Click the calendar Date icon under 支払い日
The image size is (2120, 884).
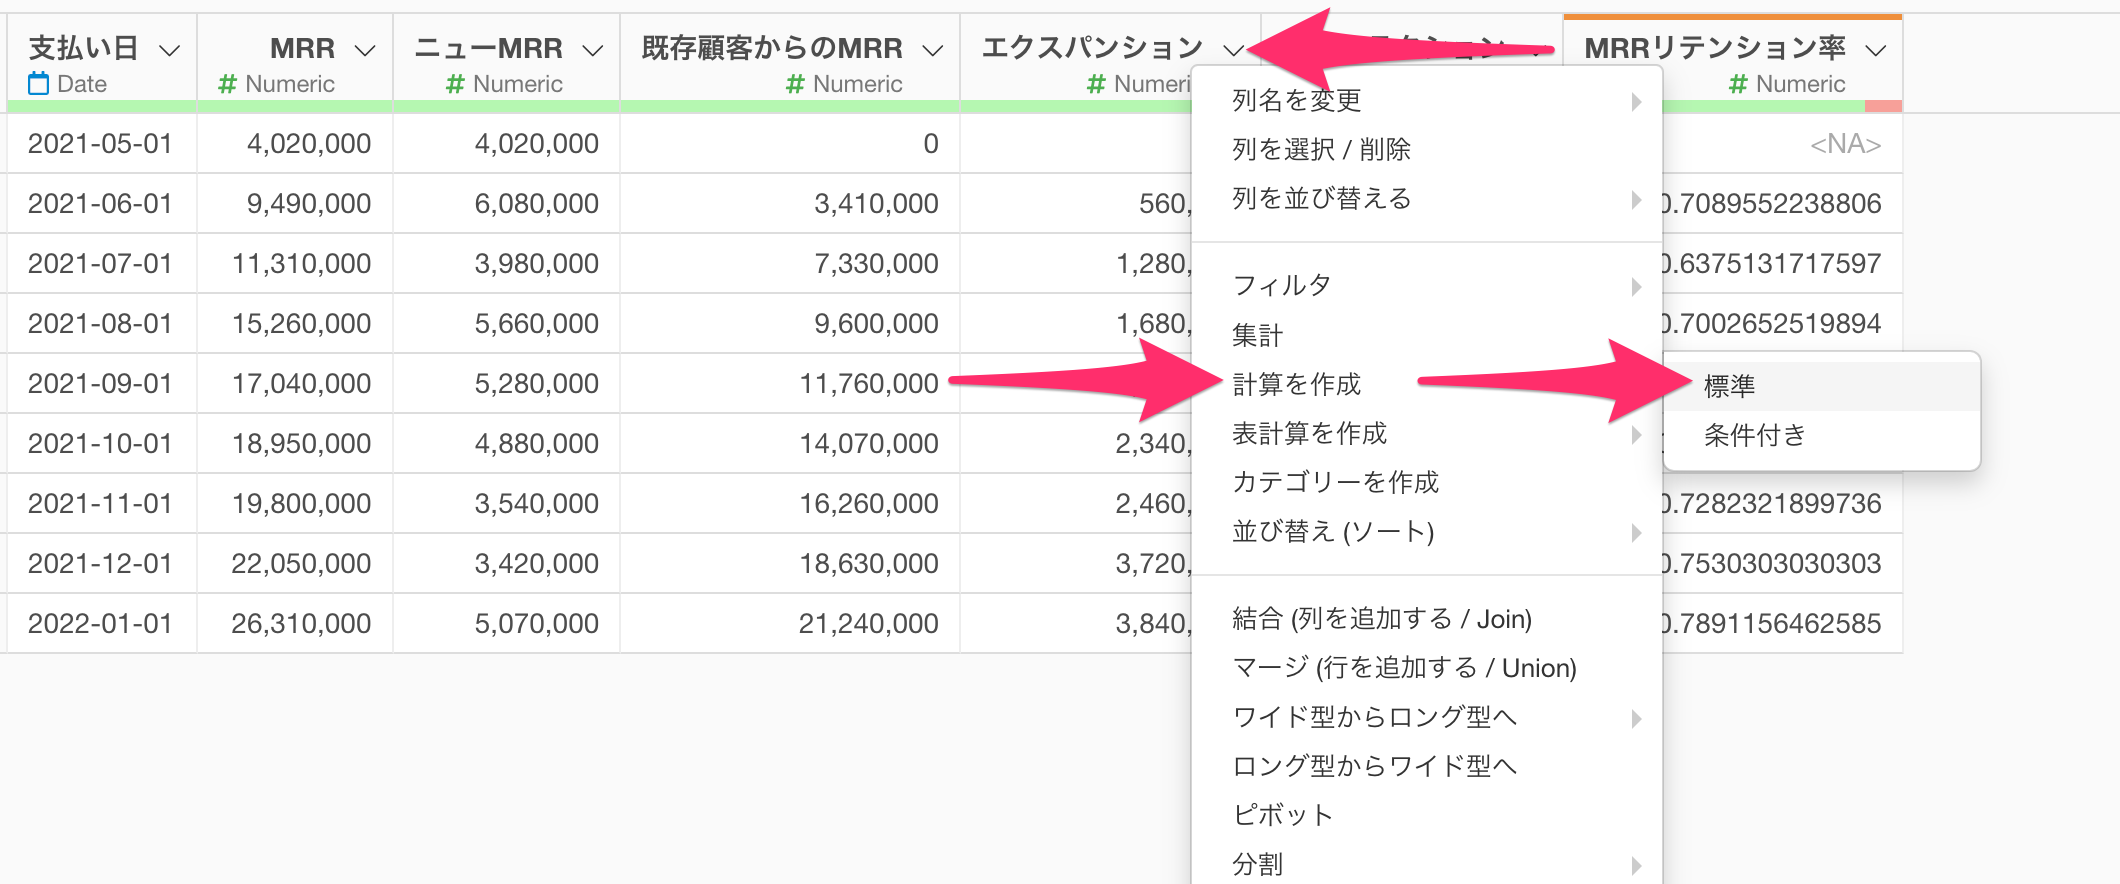point(38,84)
